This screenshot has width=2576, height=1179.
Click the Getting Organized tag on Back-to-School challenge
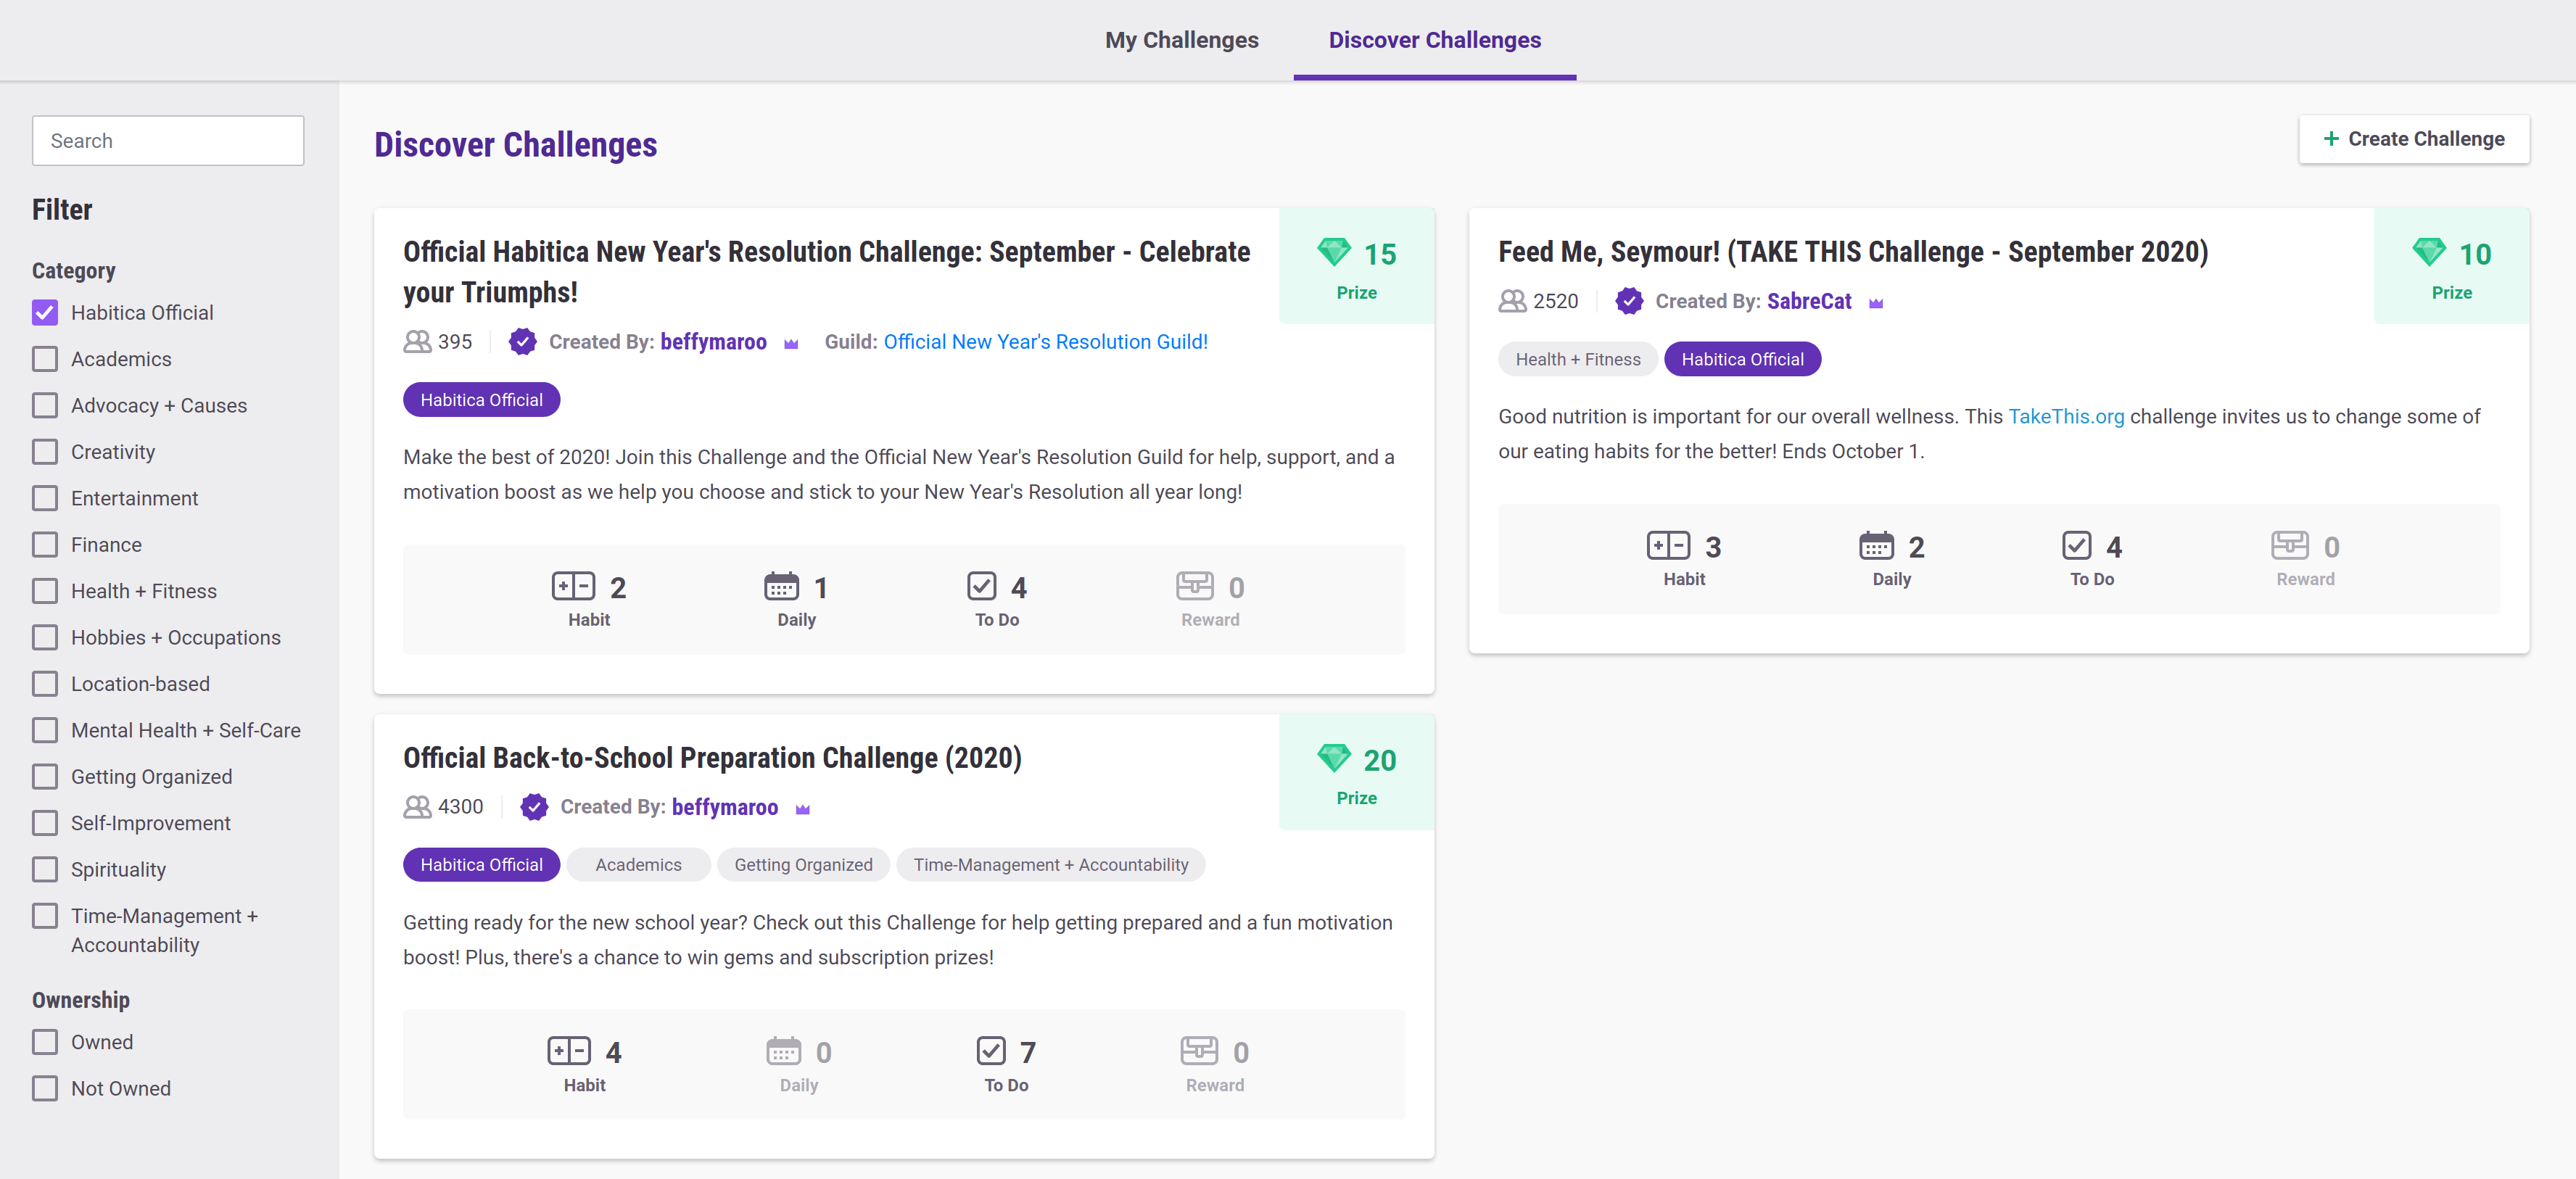803,865
